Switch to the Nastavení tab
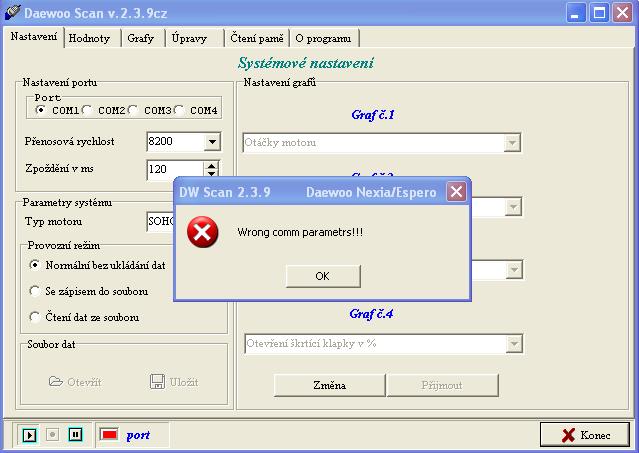639x453 pixels. [x=33, y=37]
